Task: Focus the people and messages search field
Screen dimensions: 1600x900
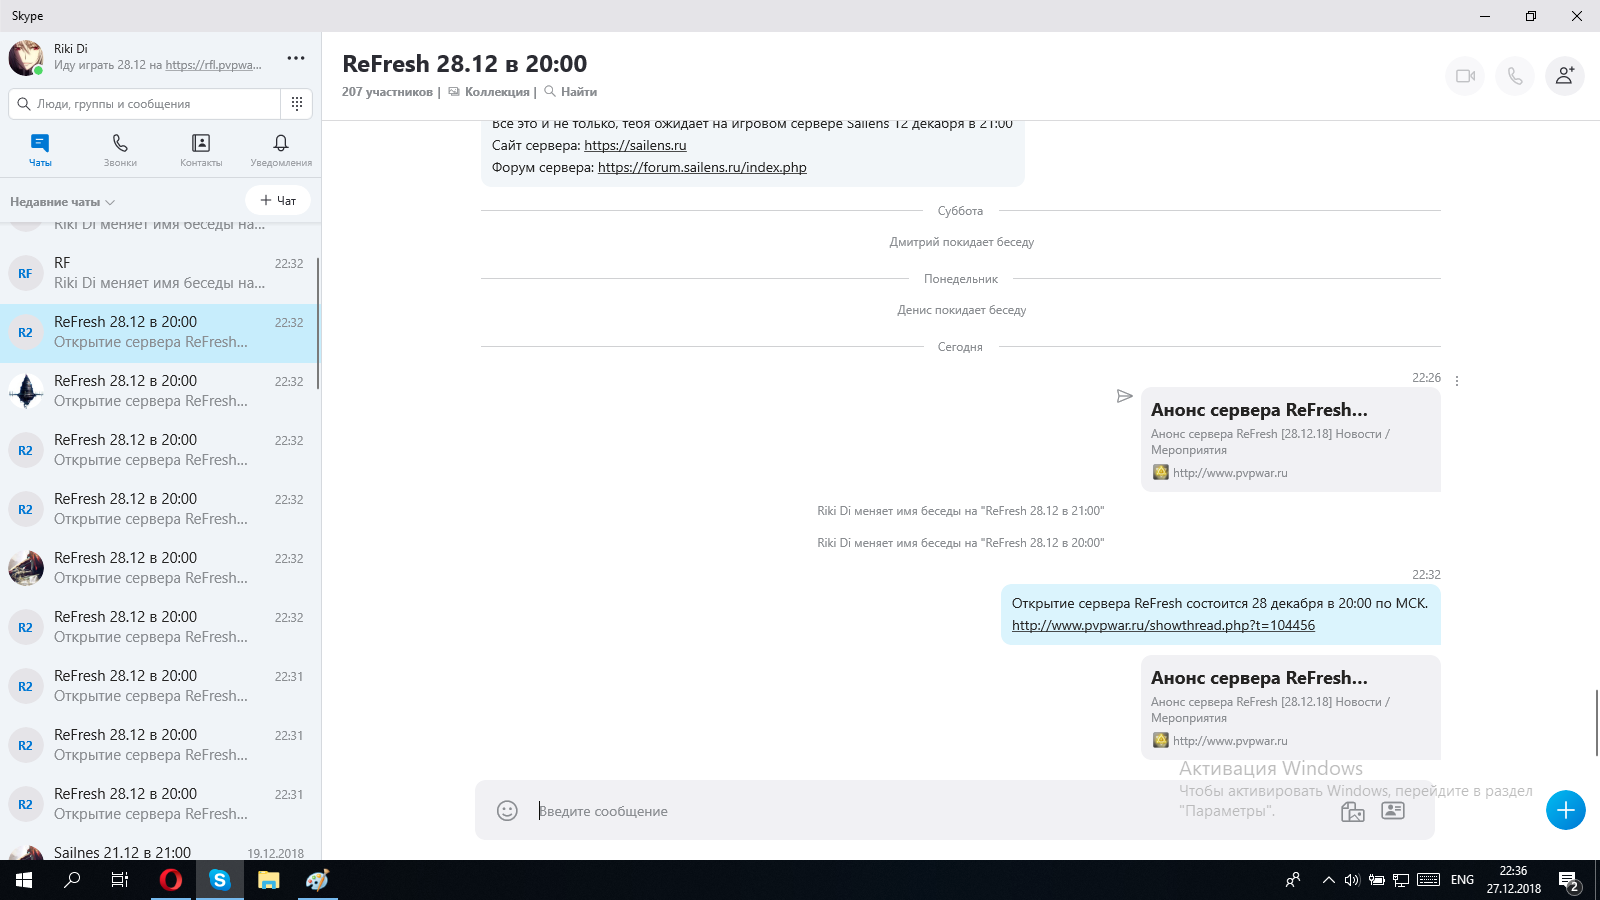Action: [146, 103]
